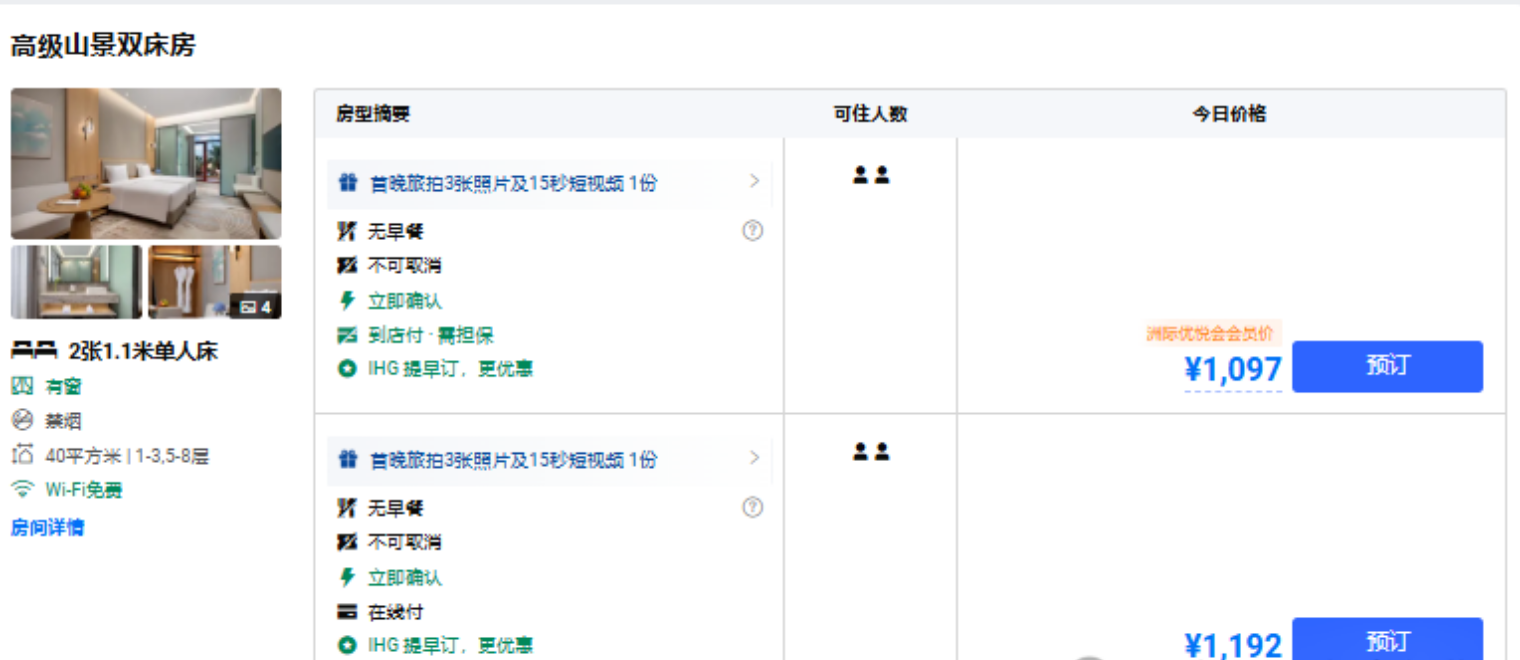Click the no-breakfast cutlery icon in first offer
Viewport: 1520px width, 660px height.
click(347, 232)
